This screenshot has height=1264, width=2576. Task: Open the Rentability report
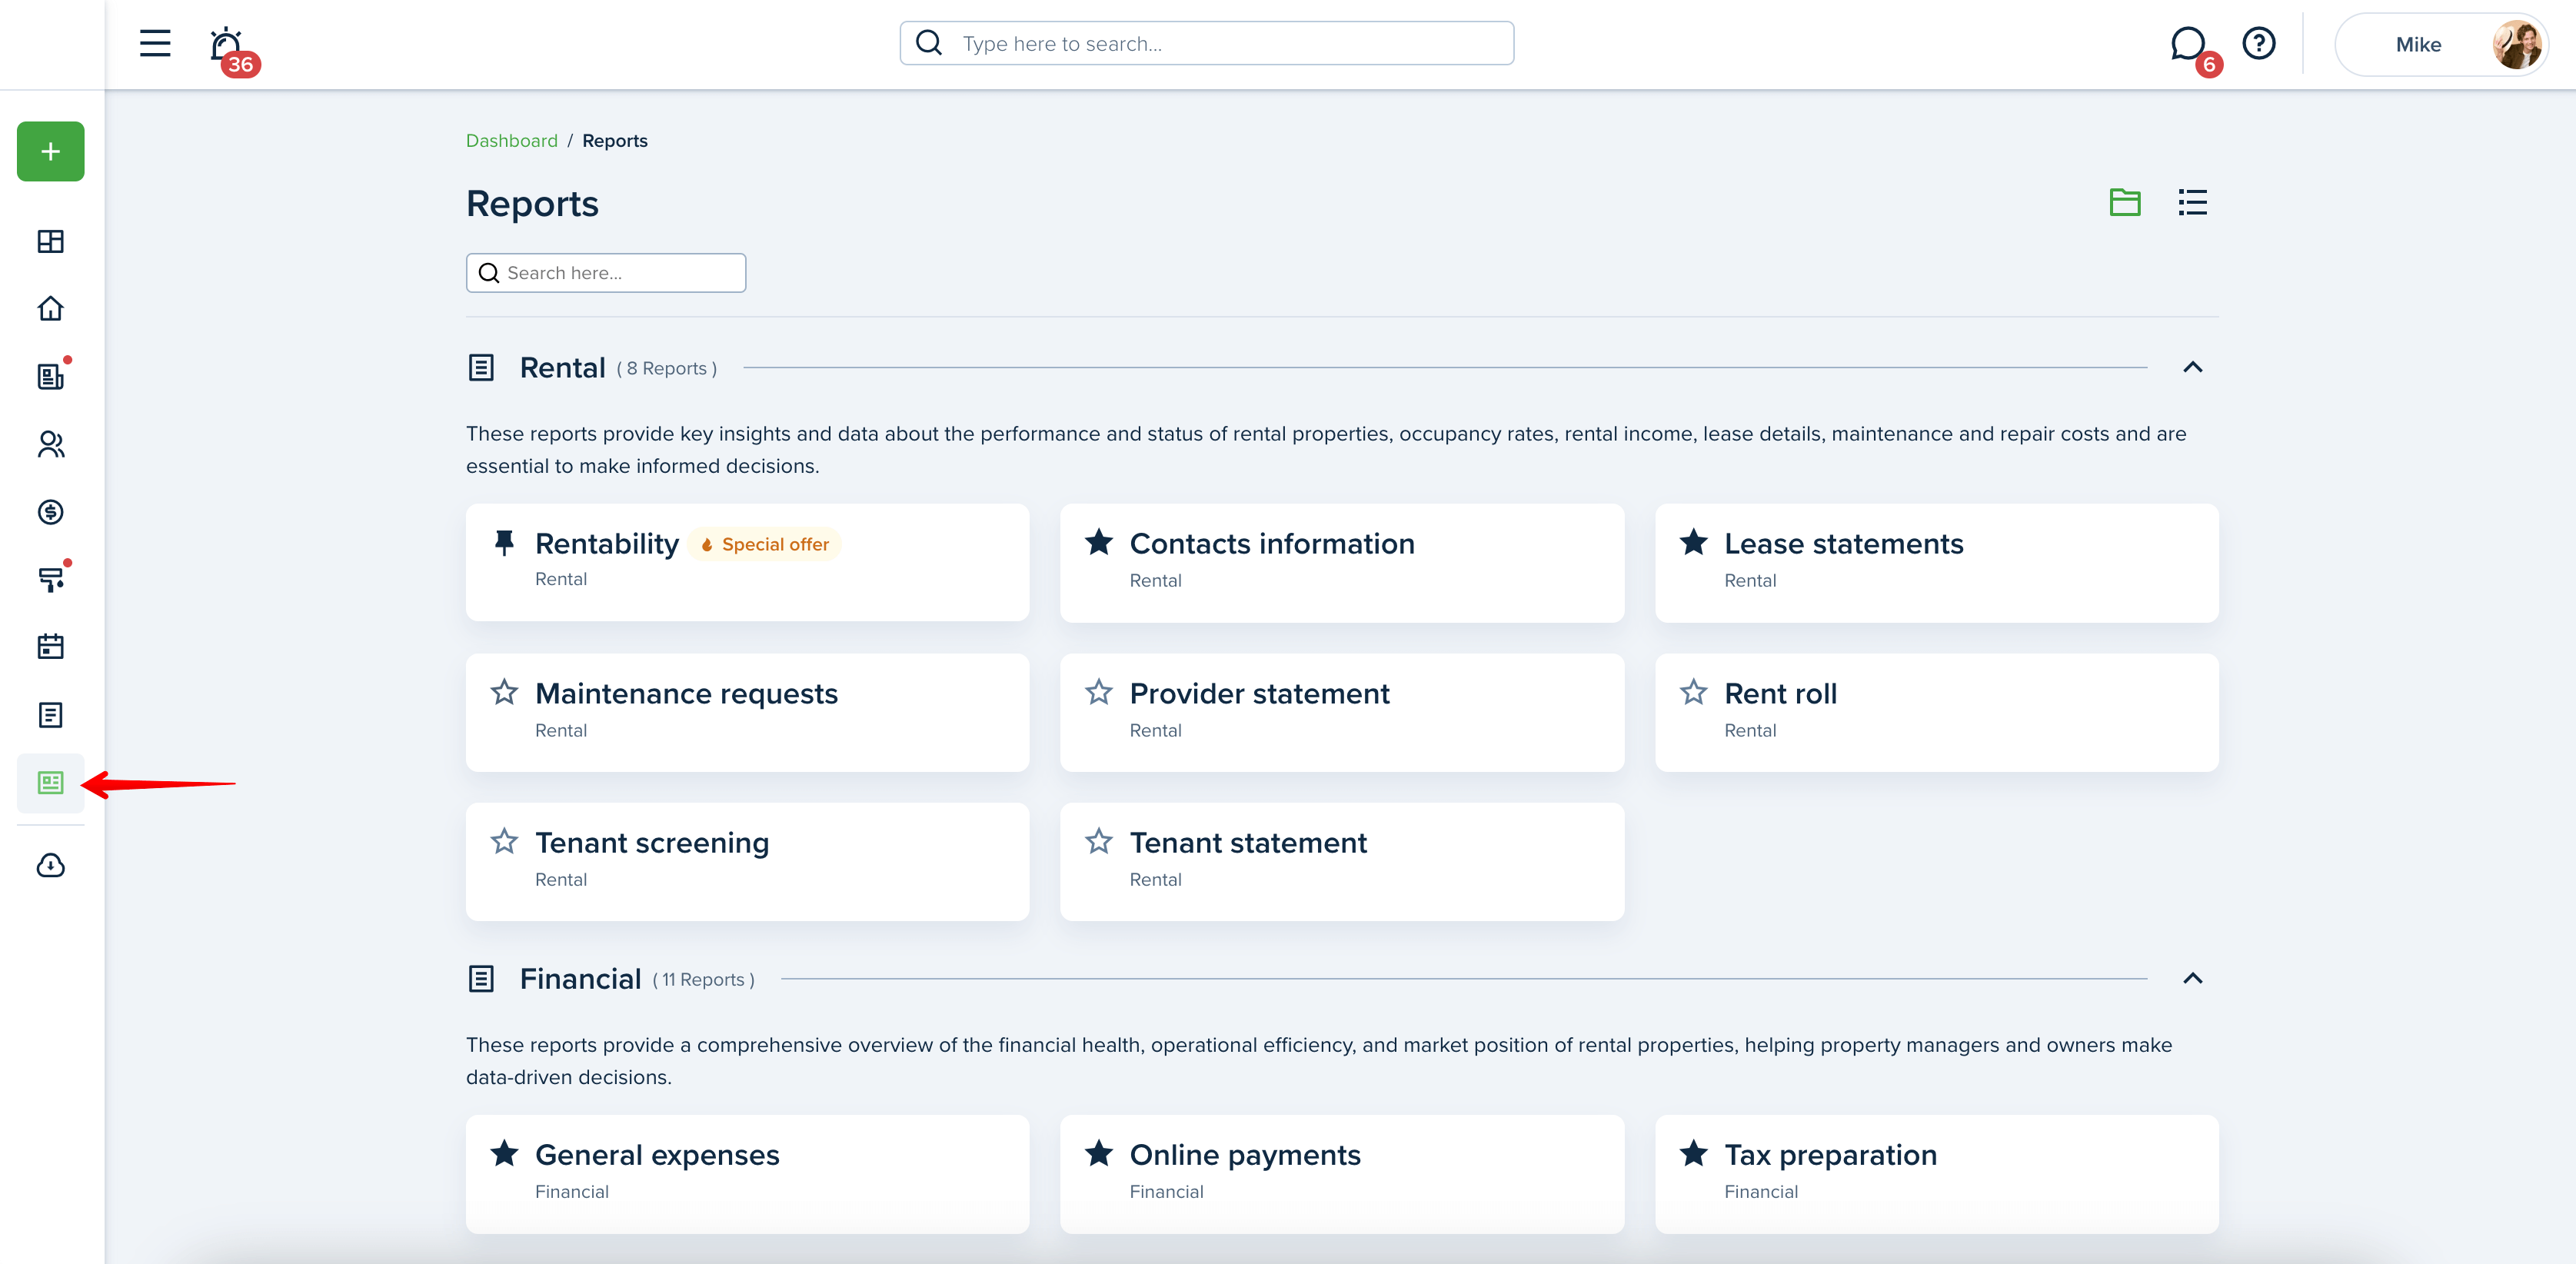click(747, 562)
